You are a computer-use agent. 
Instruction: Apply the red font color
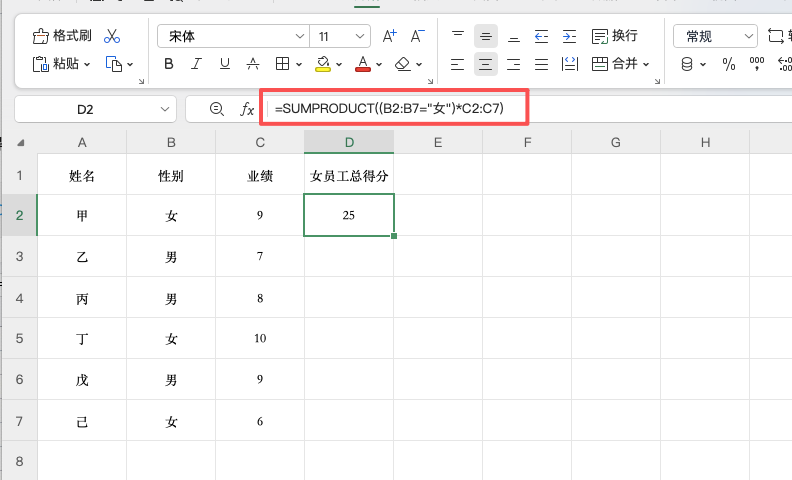[x=363, y=64]
